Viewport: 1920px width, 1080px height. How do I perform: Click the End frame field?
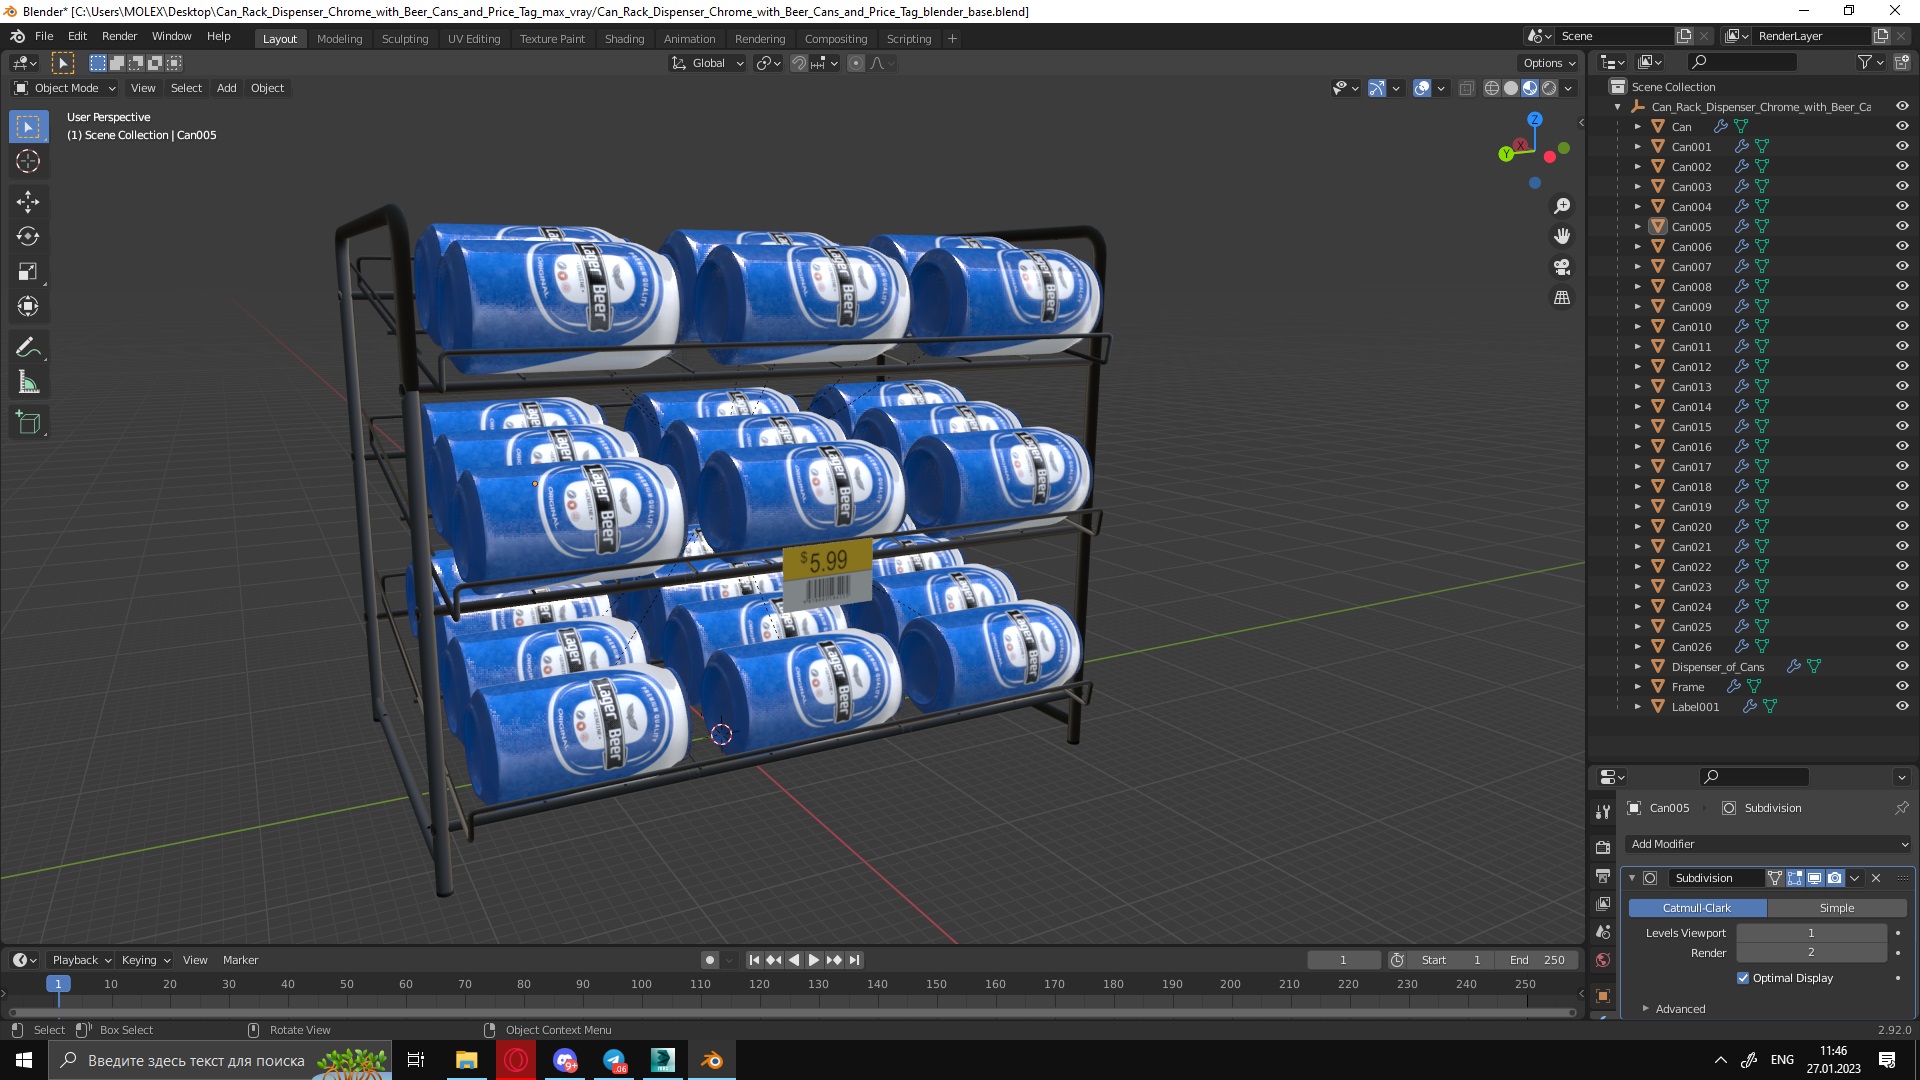tap(1537, 960)
